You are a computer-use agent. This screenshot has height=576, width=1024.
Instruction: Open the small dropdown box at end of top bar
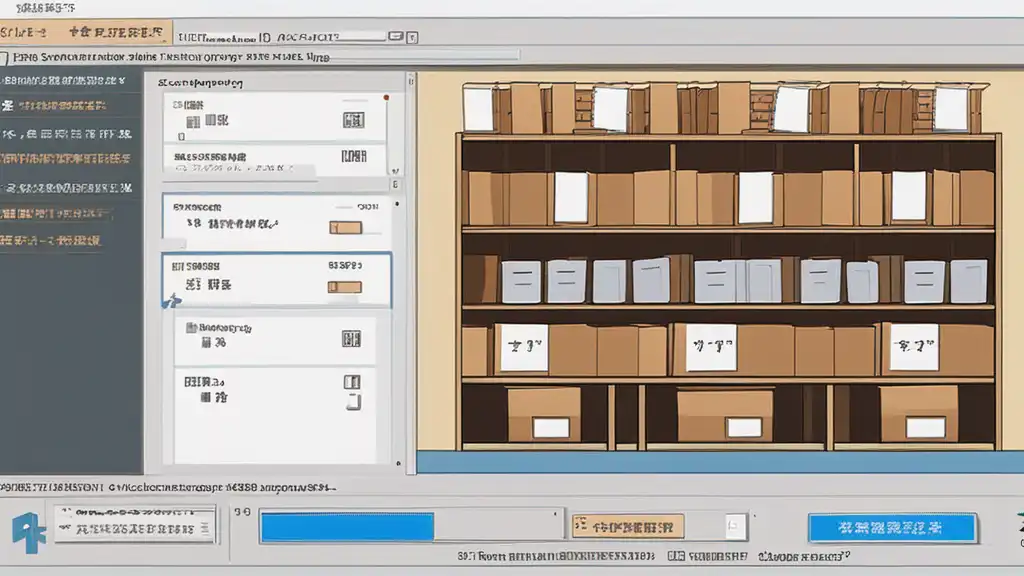tap(412, 38)
